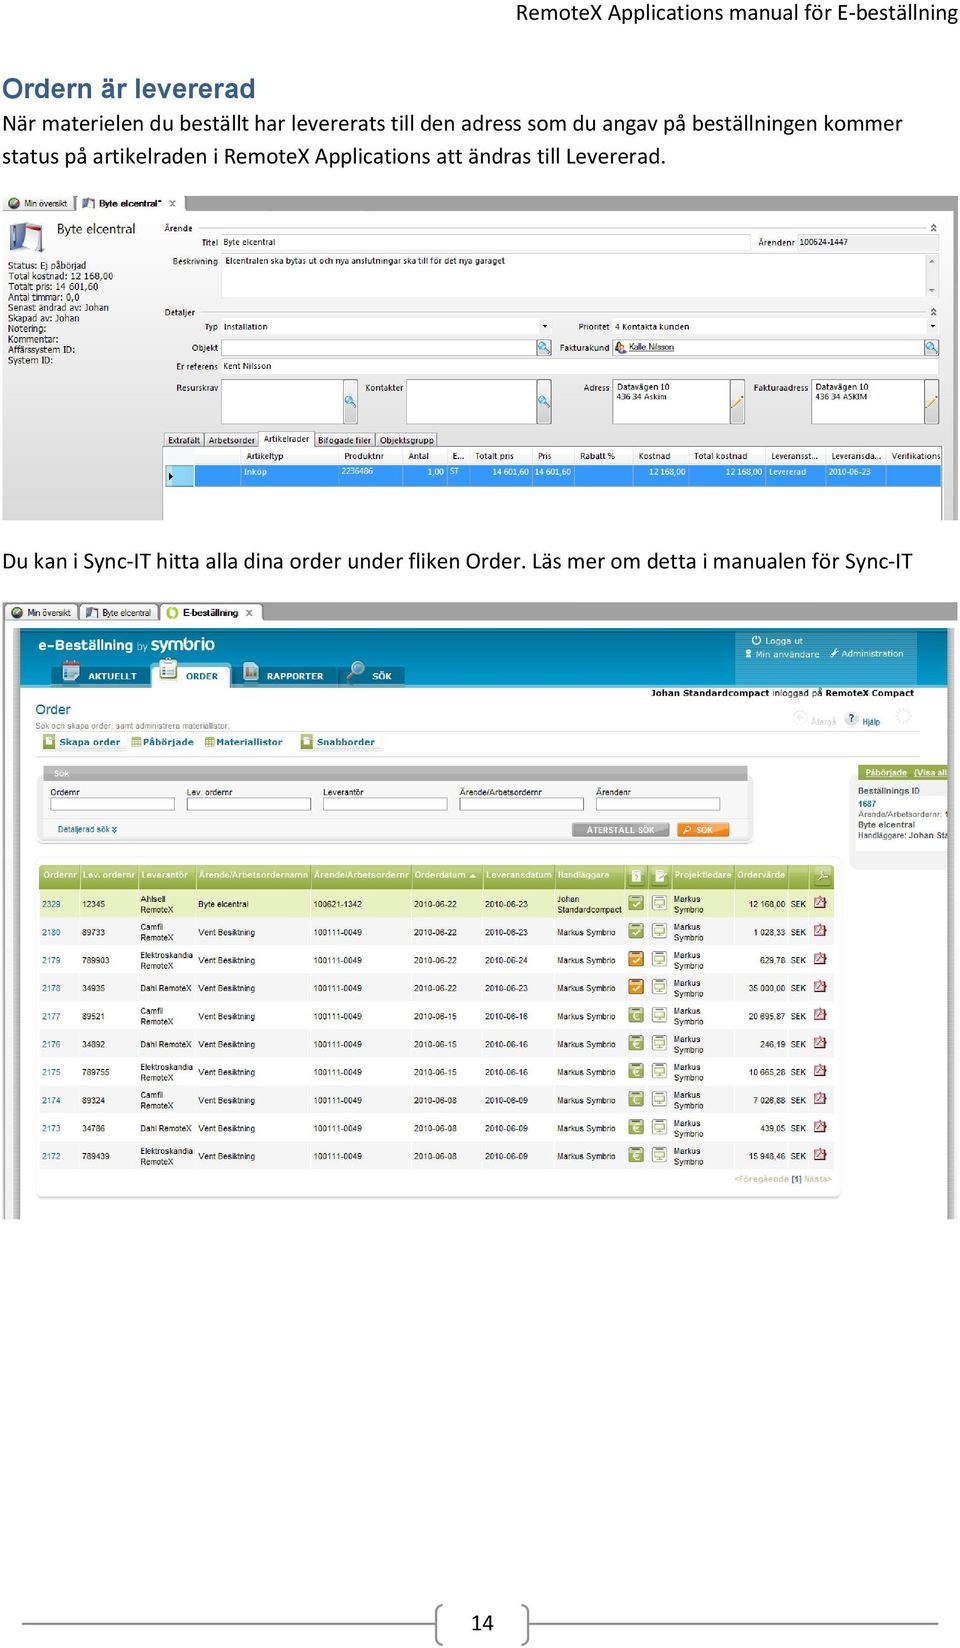Viewport: 960px width, 1648px height.
Task: Open Min användare link
Action: pos(782,654)
